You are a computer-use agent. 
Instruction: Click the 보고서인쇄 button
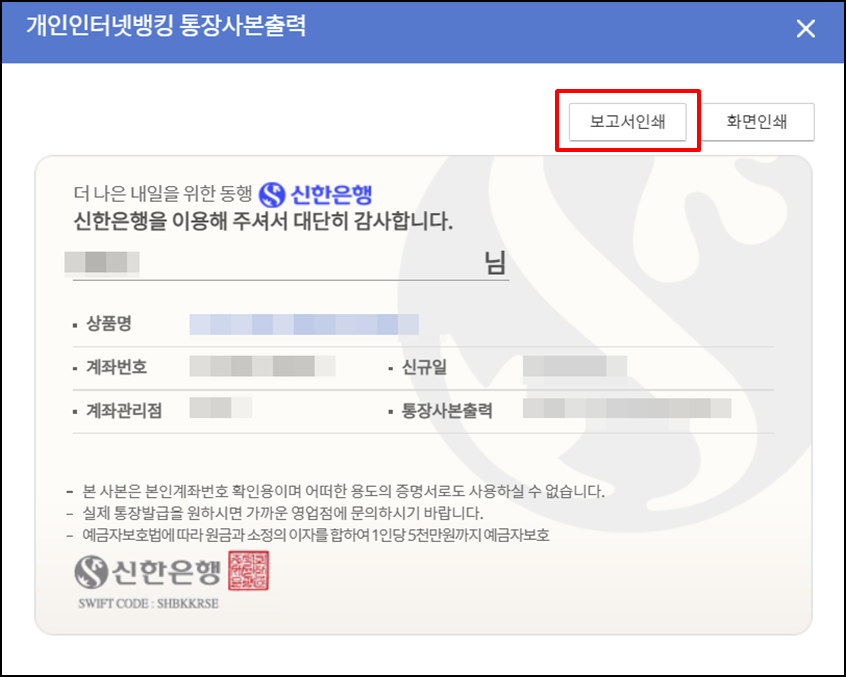(627, 122)
